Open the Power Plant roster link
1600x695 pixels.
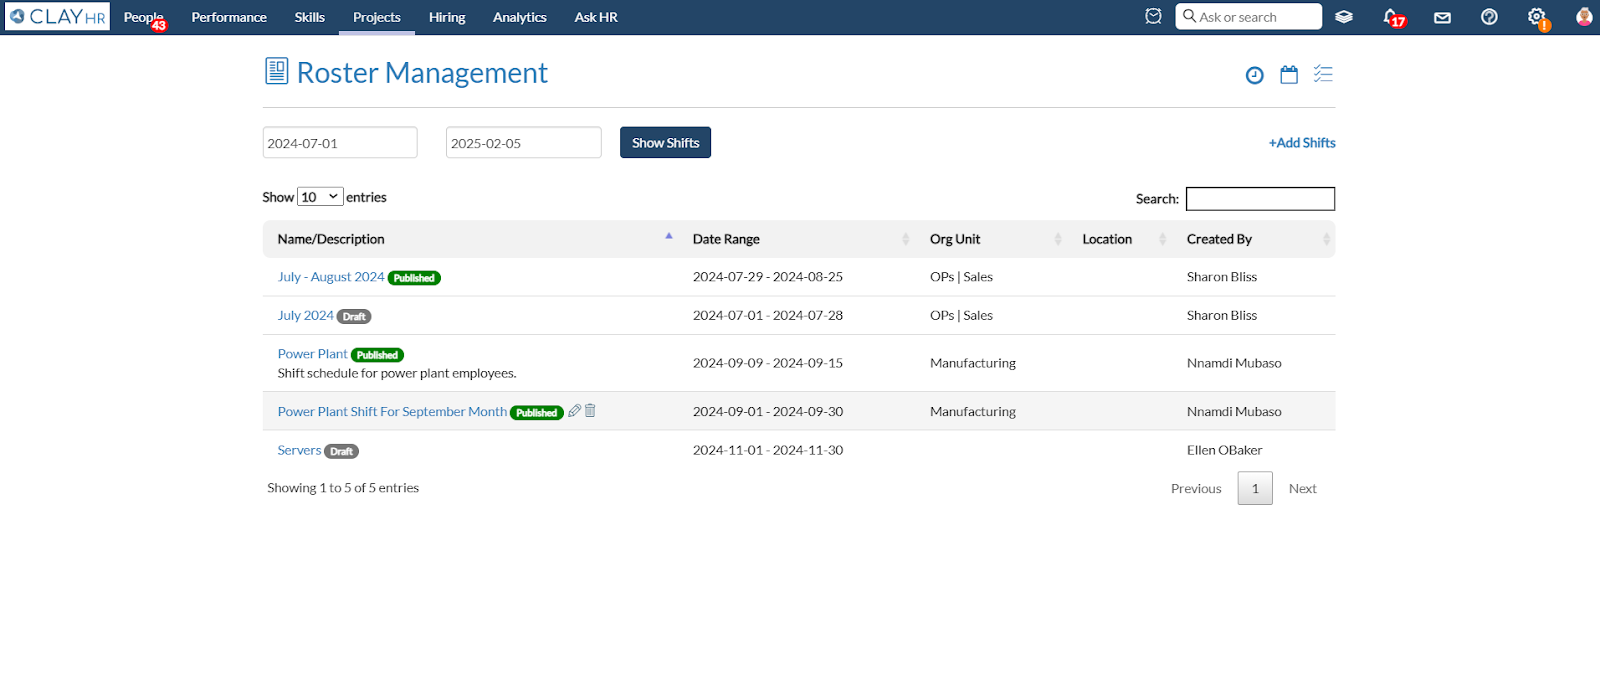coord(312,354)
